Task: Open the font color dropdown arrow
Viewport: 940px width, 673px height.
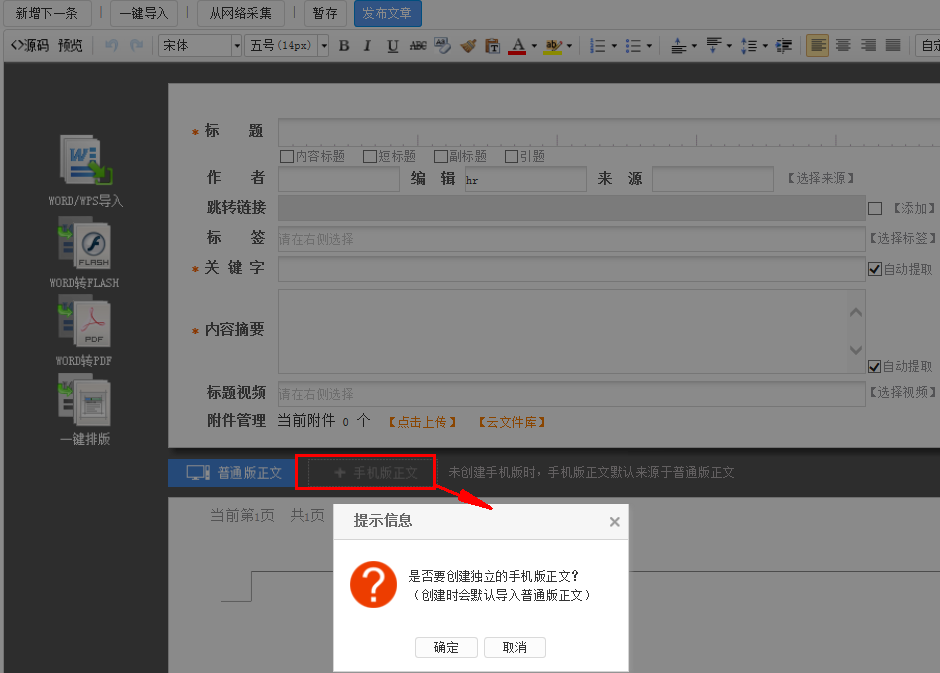Action: 534,46
